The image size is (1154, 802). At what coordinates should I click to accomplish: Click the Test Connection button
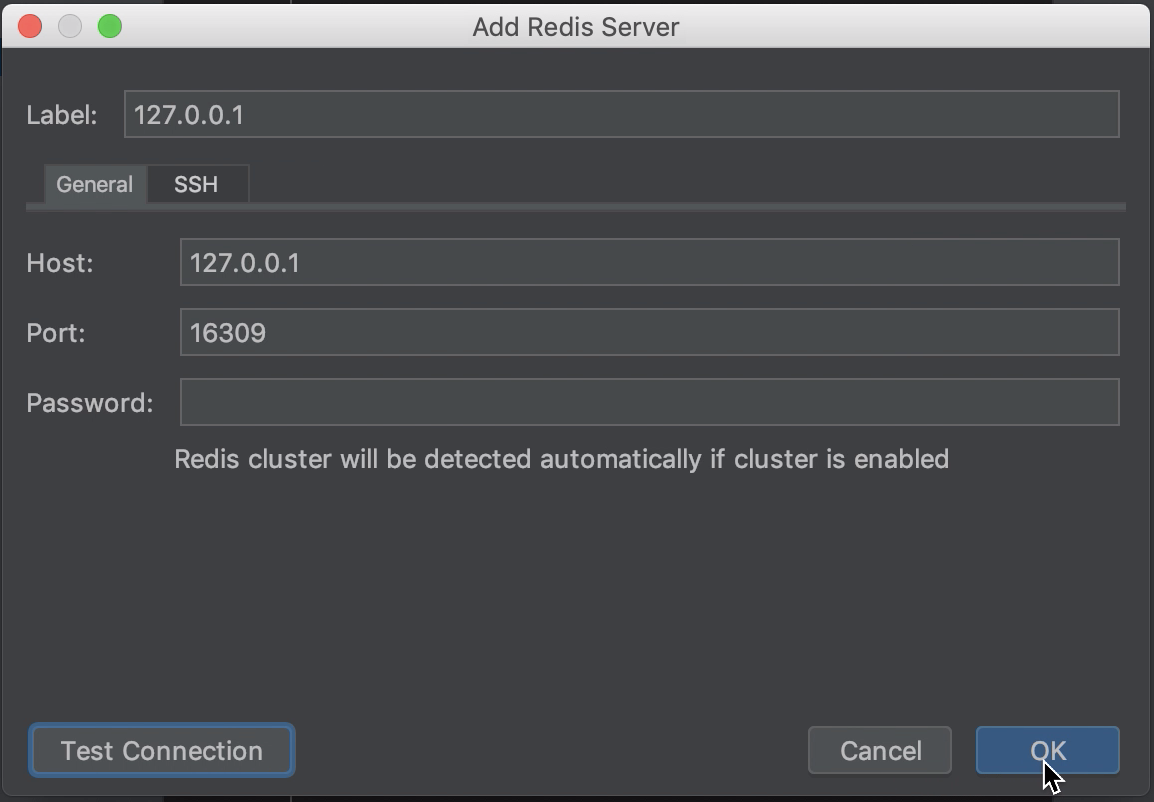pos(162,750)
